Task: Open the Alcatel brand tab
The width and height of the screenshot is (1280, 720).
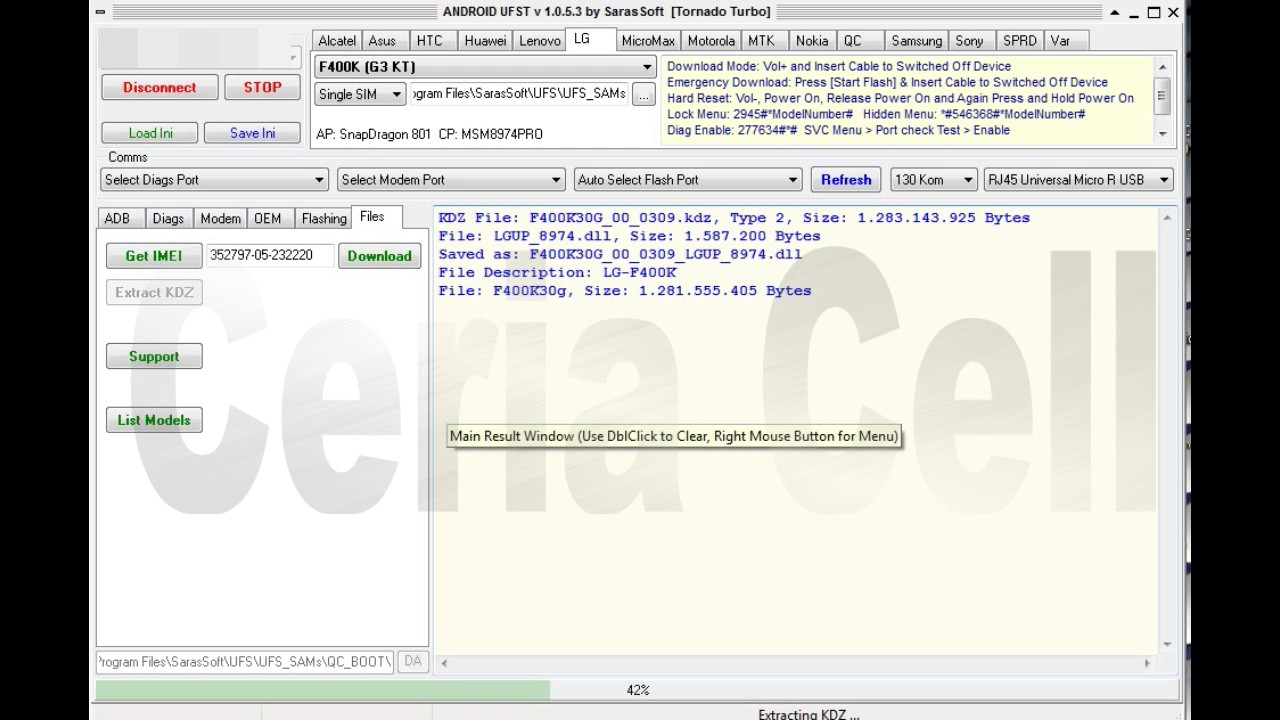Action: [x=337, y=41]
